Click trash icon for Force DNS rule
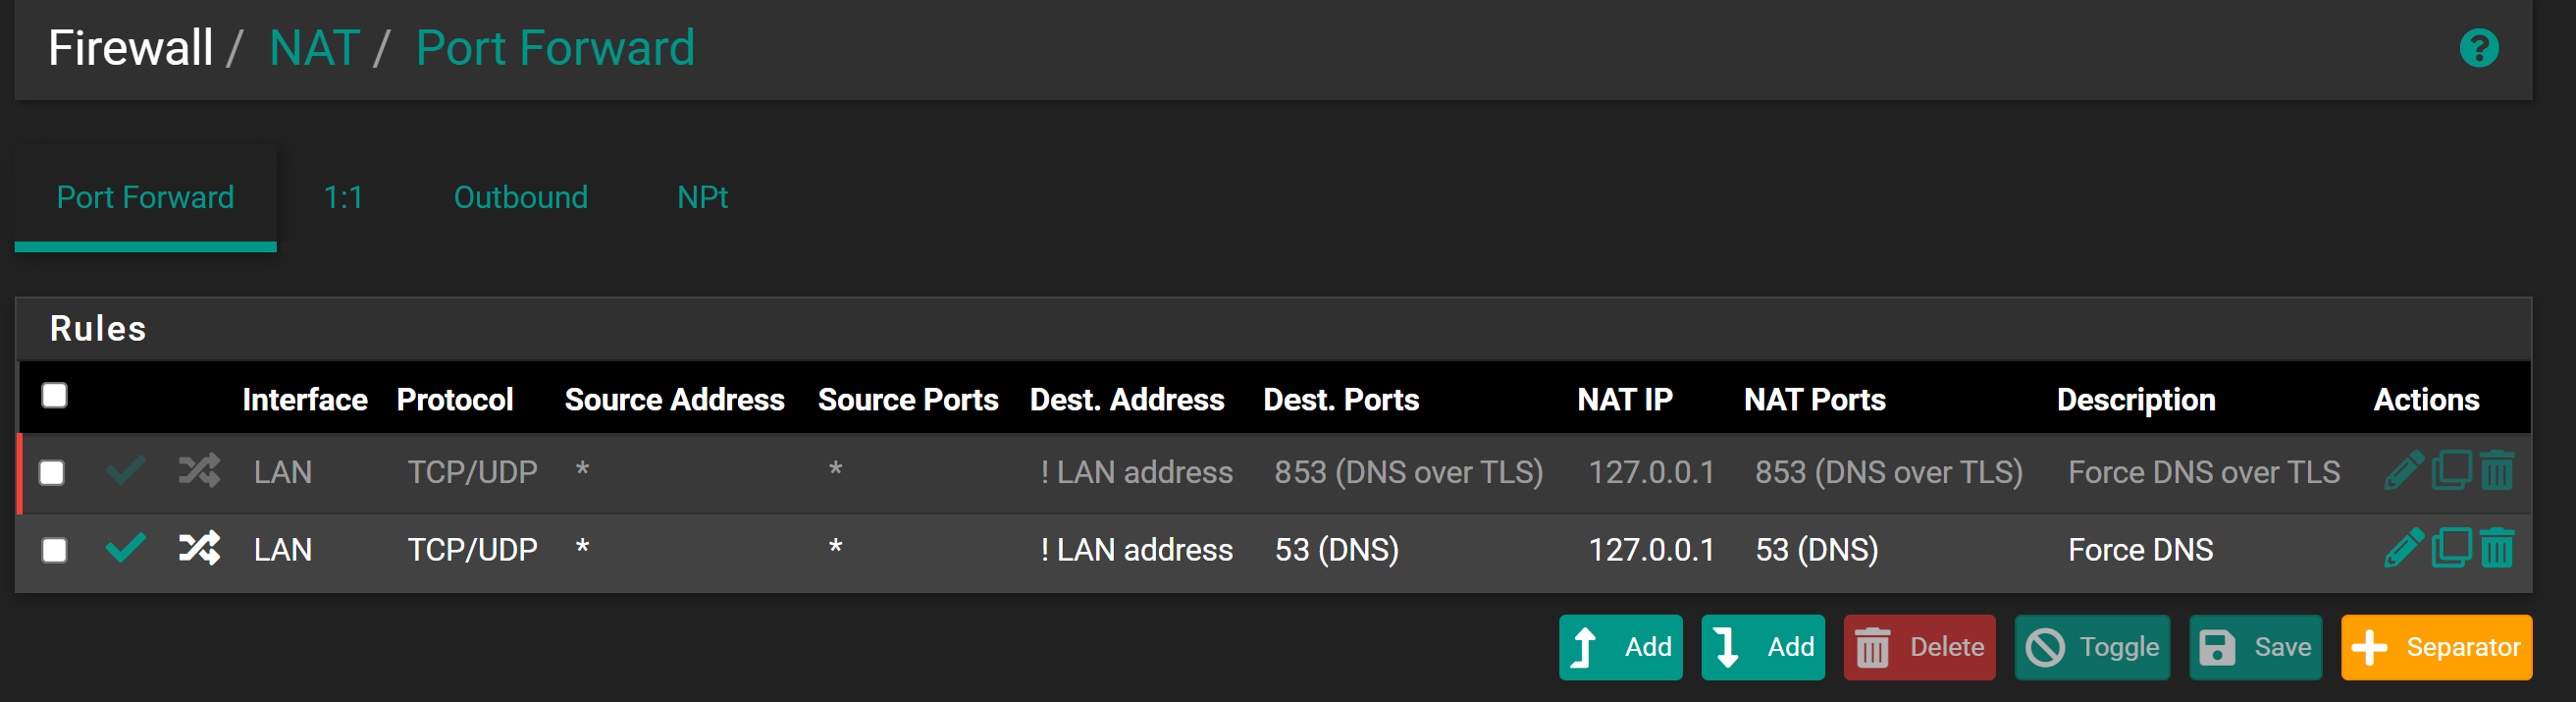The width and height of the screenshot is (2576, 702). coord(2496,548)
